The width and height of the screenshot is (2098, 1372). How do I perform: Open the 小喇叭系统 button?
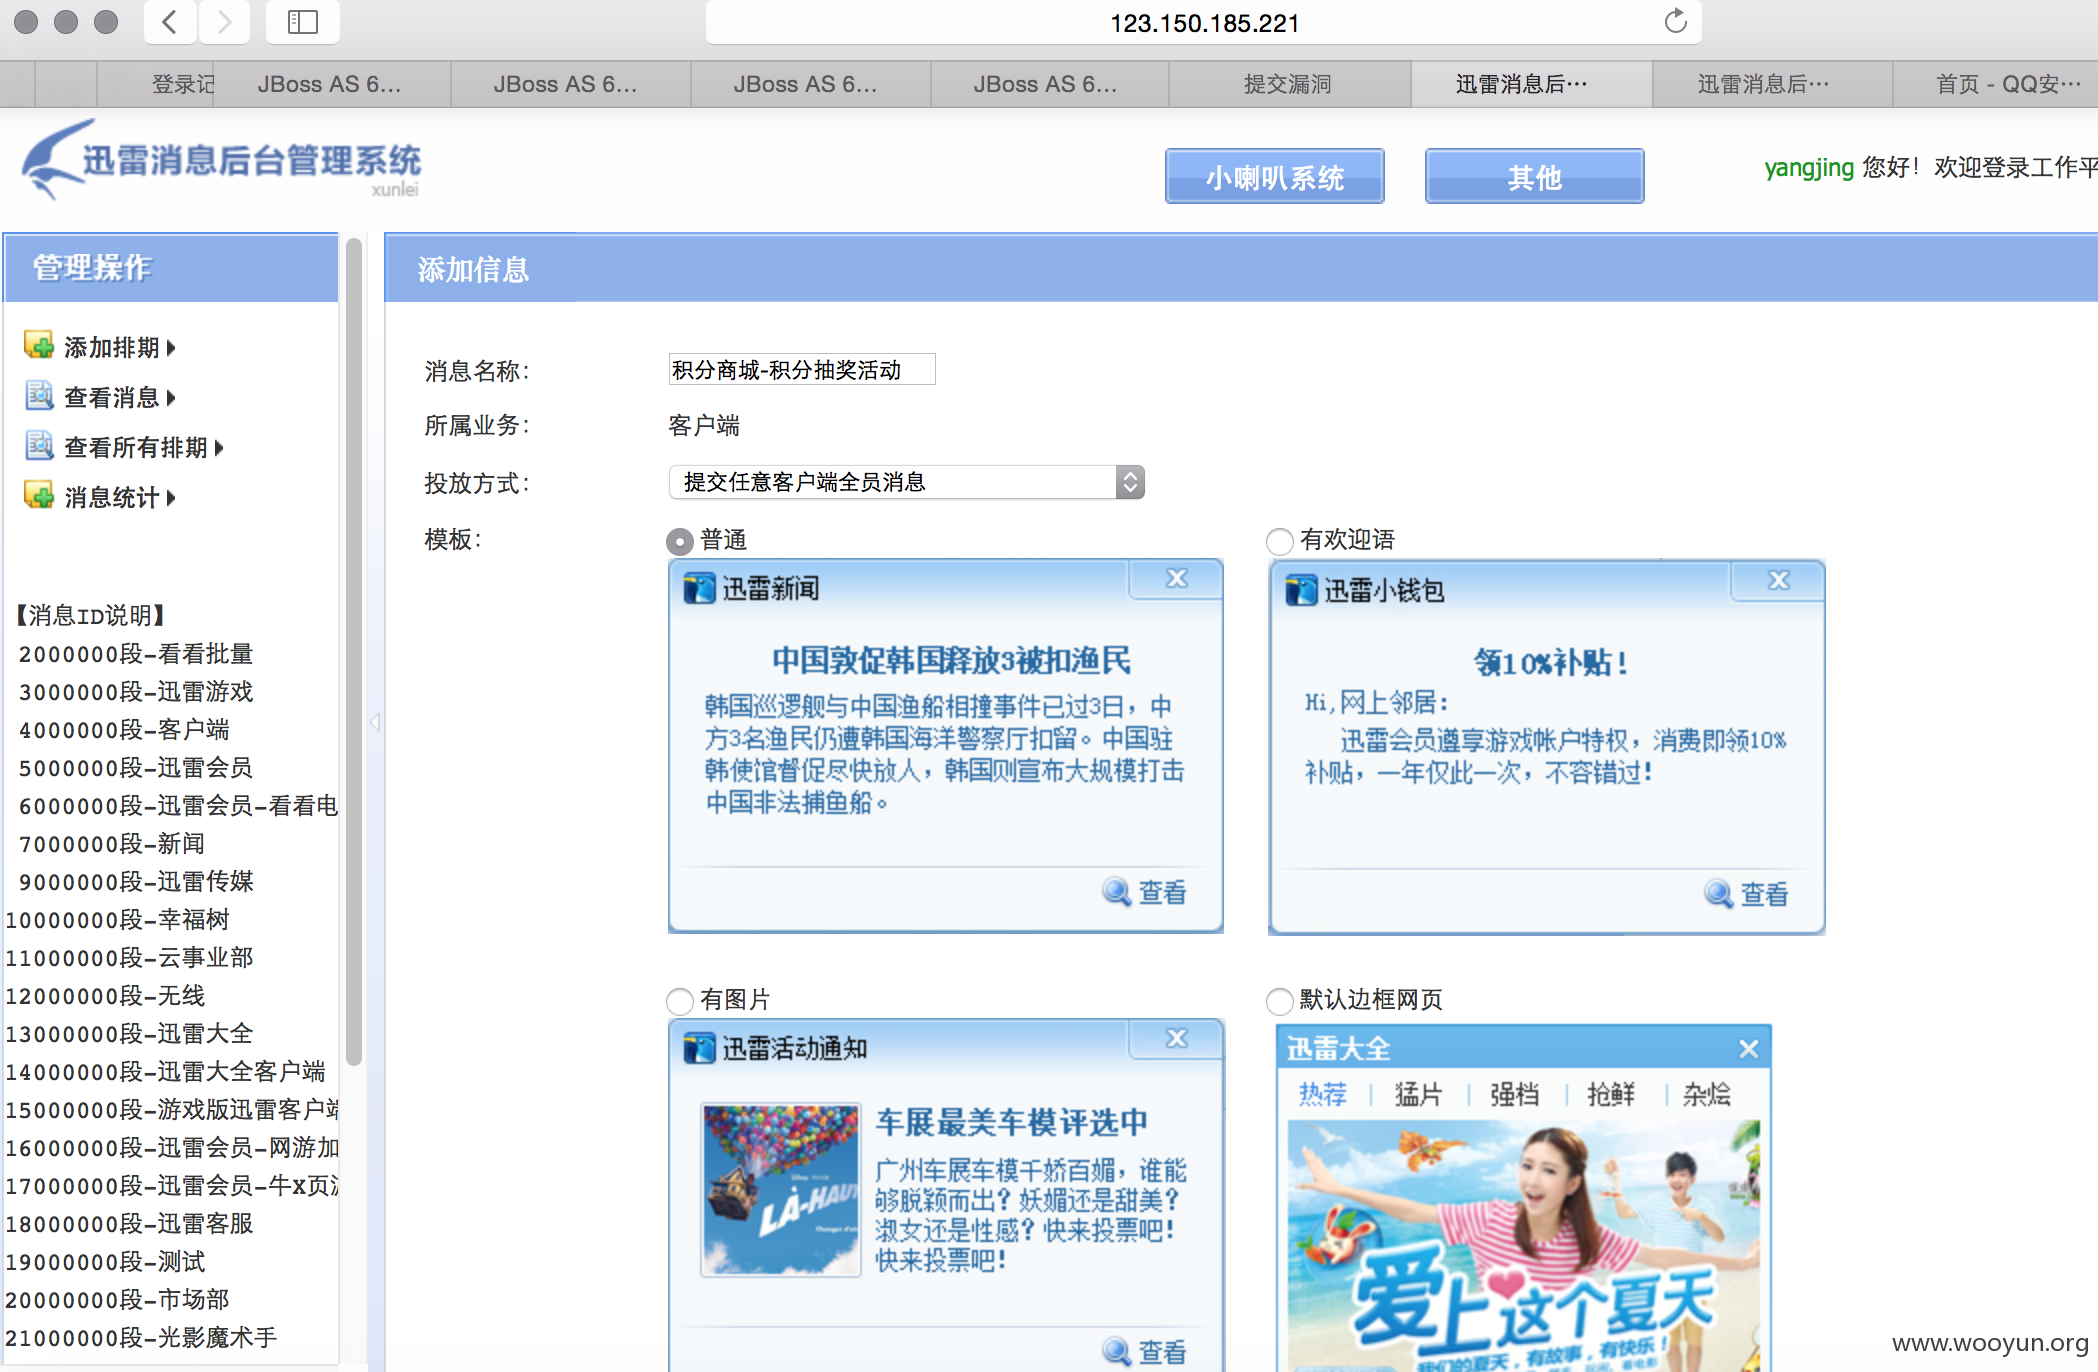[1275, 177]
